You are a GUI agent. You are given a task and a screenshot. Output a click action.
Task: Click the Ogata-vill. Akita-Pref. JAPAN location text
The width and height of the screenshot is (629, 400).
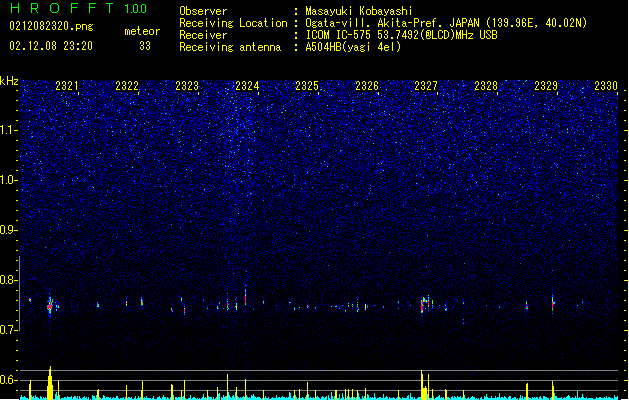(446, 23)
